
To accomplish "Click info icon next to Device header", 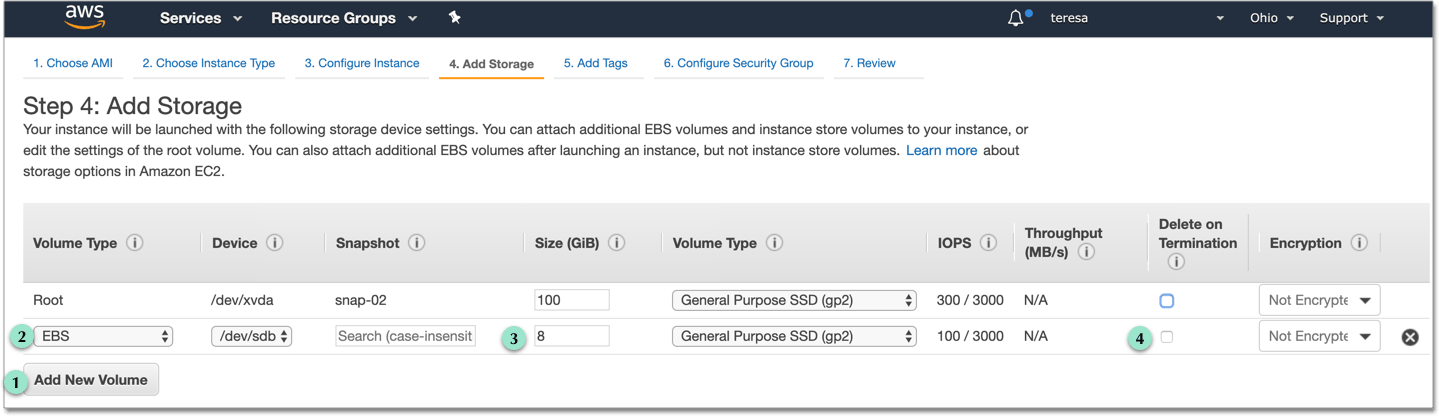I will pos(275,243).
